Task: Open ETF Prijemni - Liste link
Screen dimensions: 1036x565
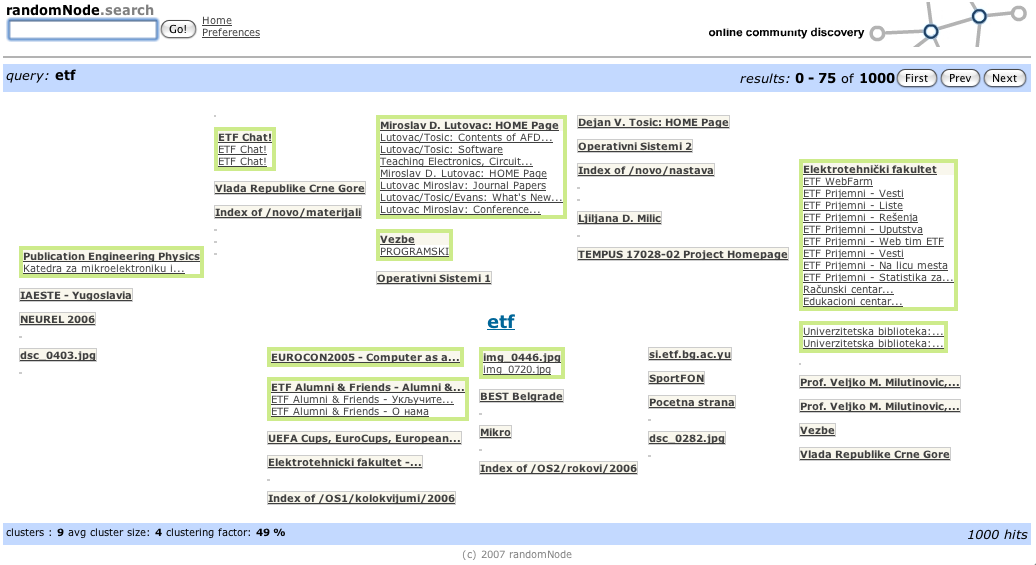Action: tap(853, 206)
